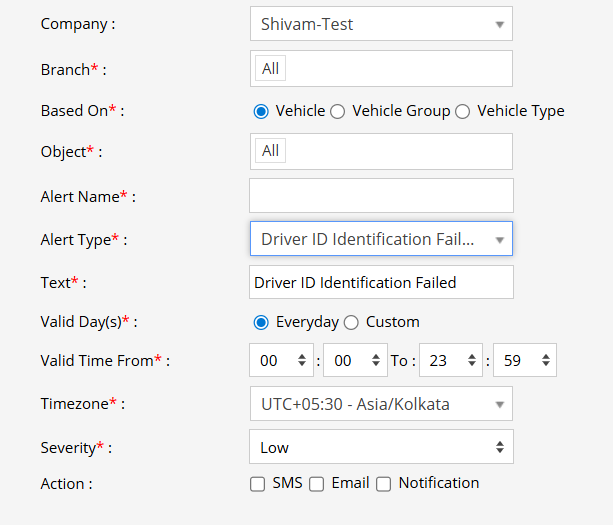This screenshot has height=525, width=613.
Task: Click the Branch field with All tag
Action: 380,68
